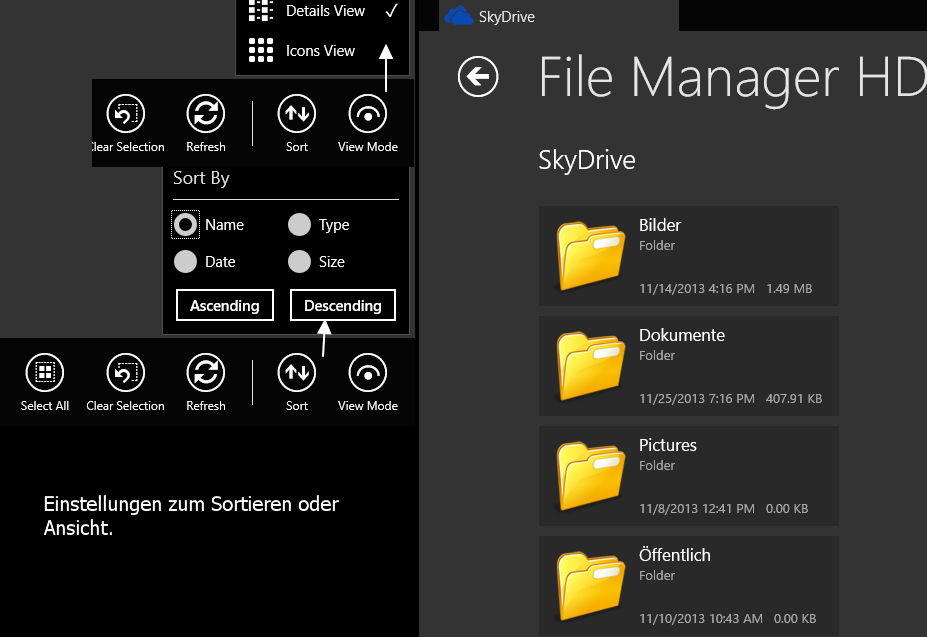
Task: Select the Date sort radio button
Action: [186, 261]
